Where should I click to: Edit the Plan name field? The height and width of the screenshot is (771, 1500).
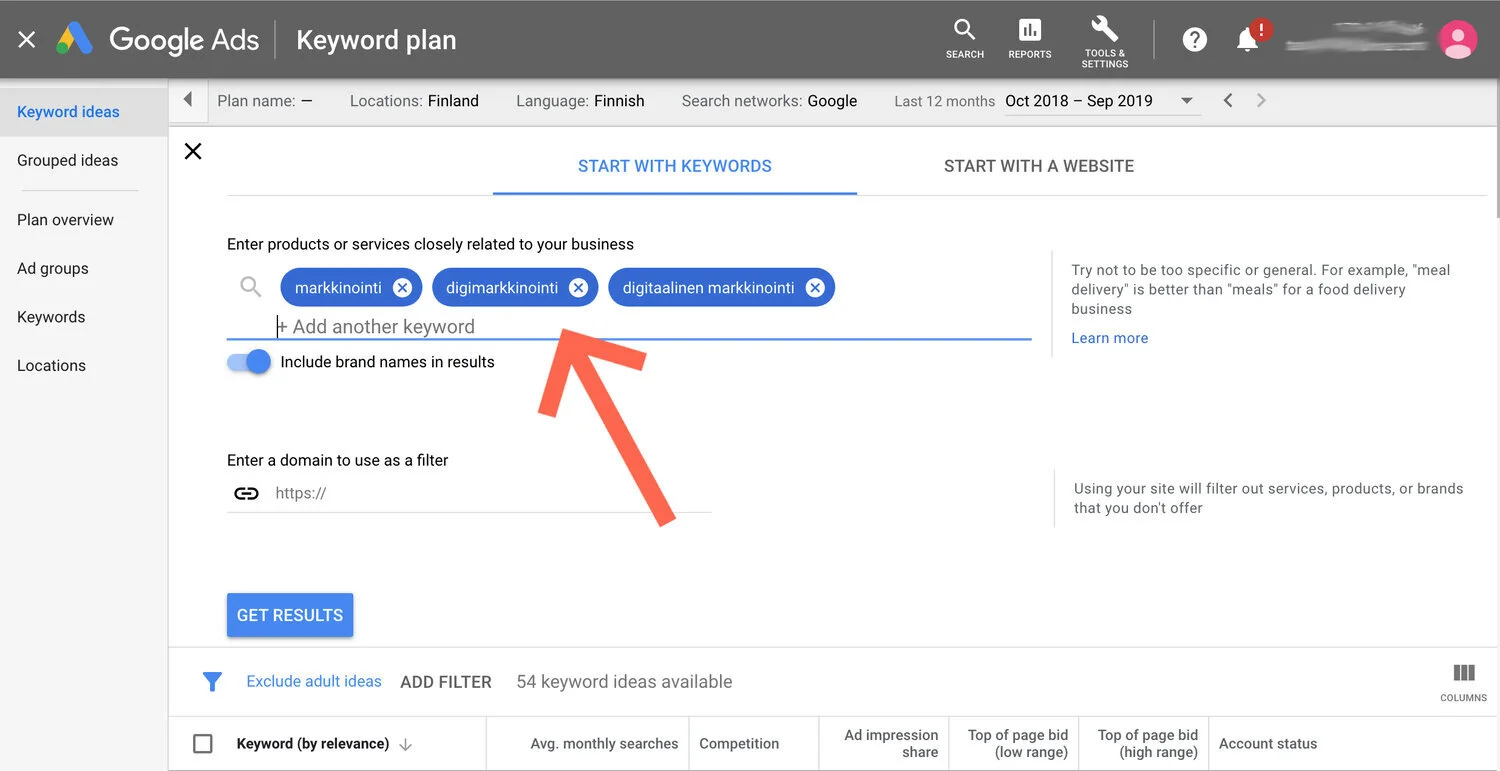[265, 101]
